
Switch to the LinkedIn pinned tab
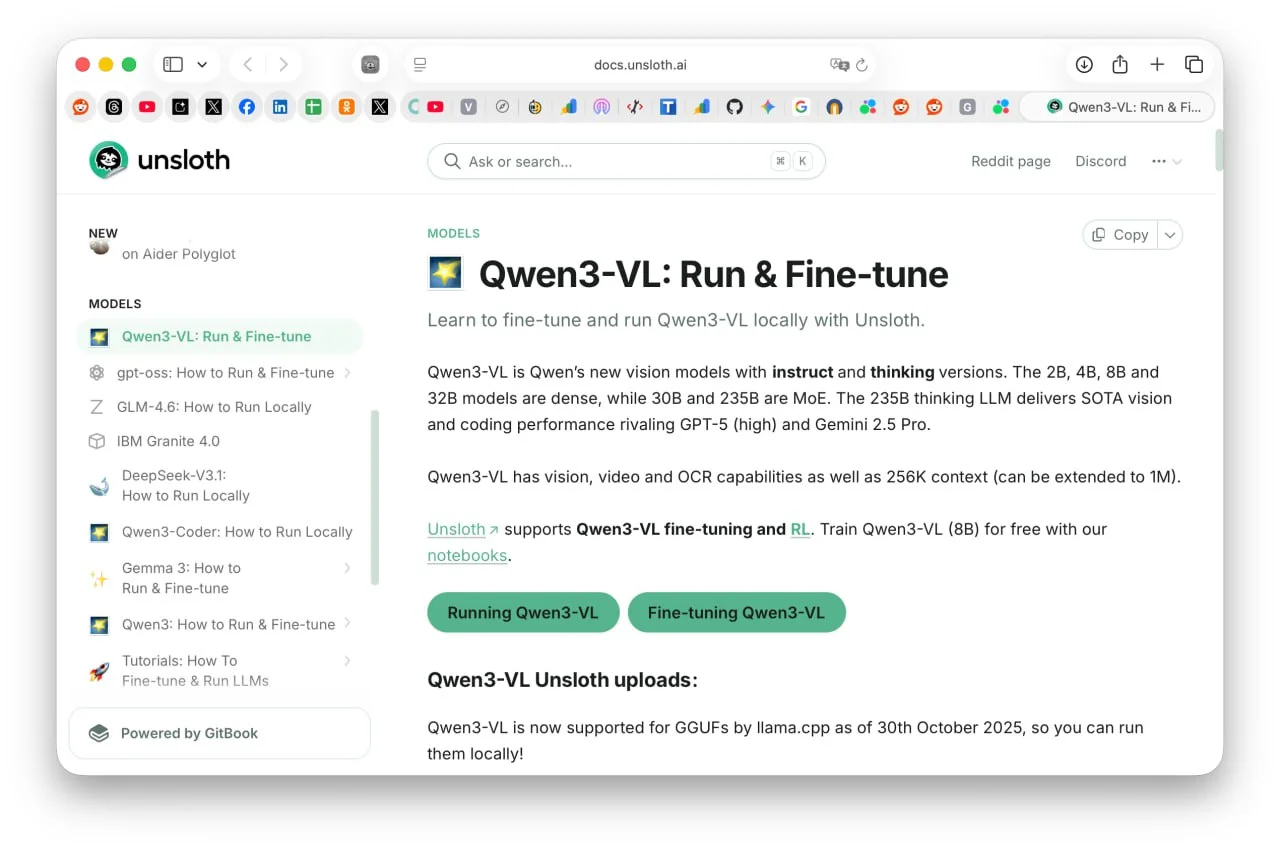(x=280, y=107)
